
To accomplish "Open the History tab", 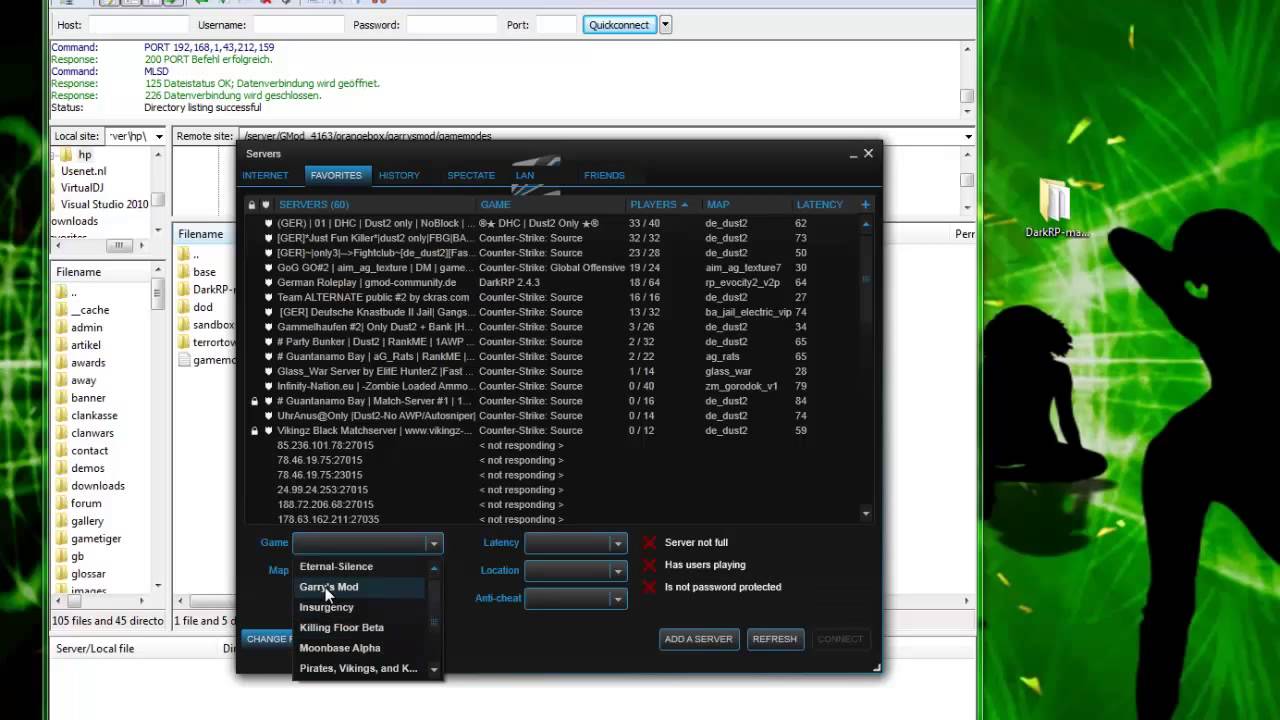I will pos(399,175).
